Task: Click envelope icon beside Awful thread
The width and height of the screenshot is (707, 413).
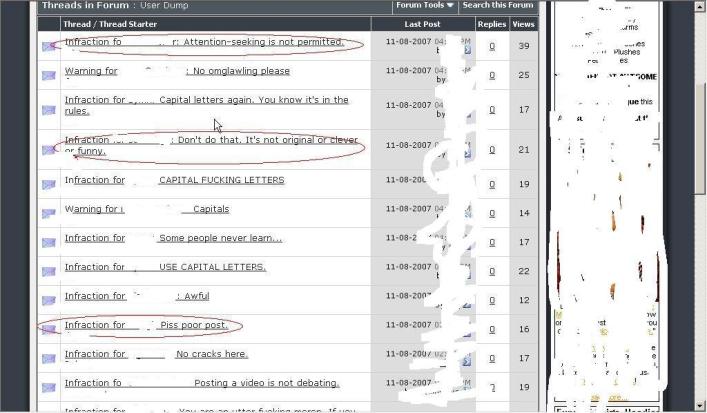Action: coord(49,300)
